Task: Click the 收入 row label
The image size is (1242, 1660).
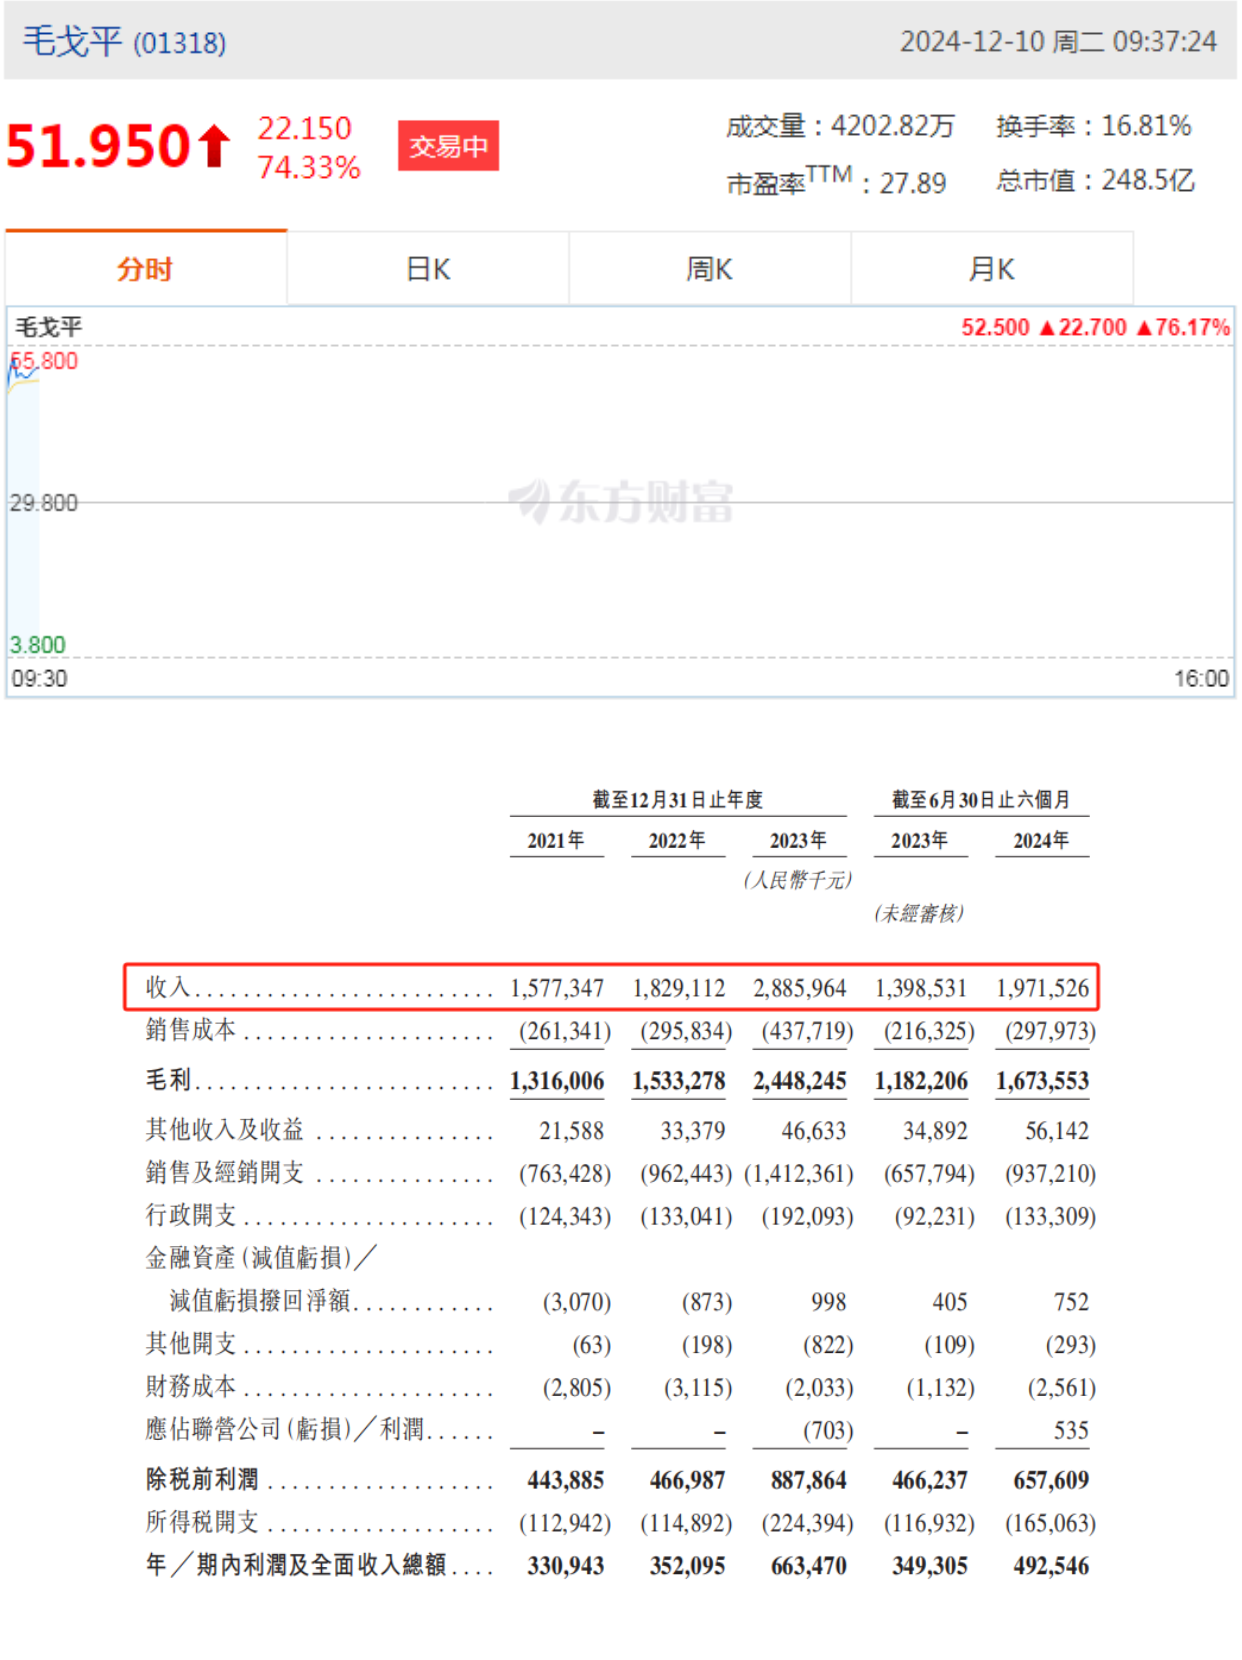Action: click(168, 987)
